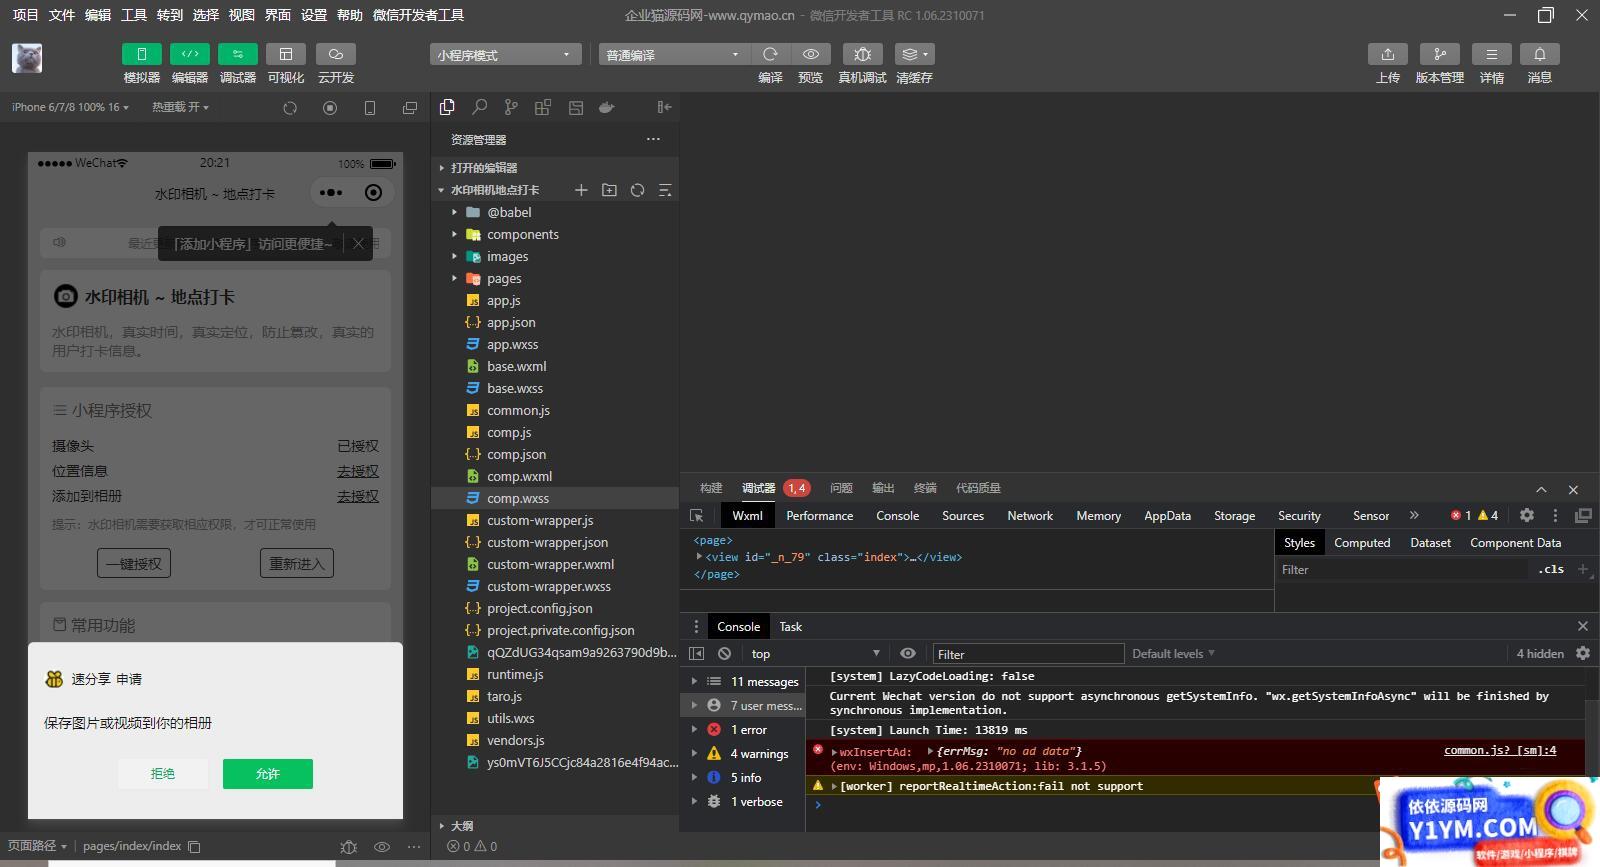Viewport: 1600px width, 867px height.
Task: Click the compile refresh icon
Action: pyautogui.click(x=770, y=54)
